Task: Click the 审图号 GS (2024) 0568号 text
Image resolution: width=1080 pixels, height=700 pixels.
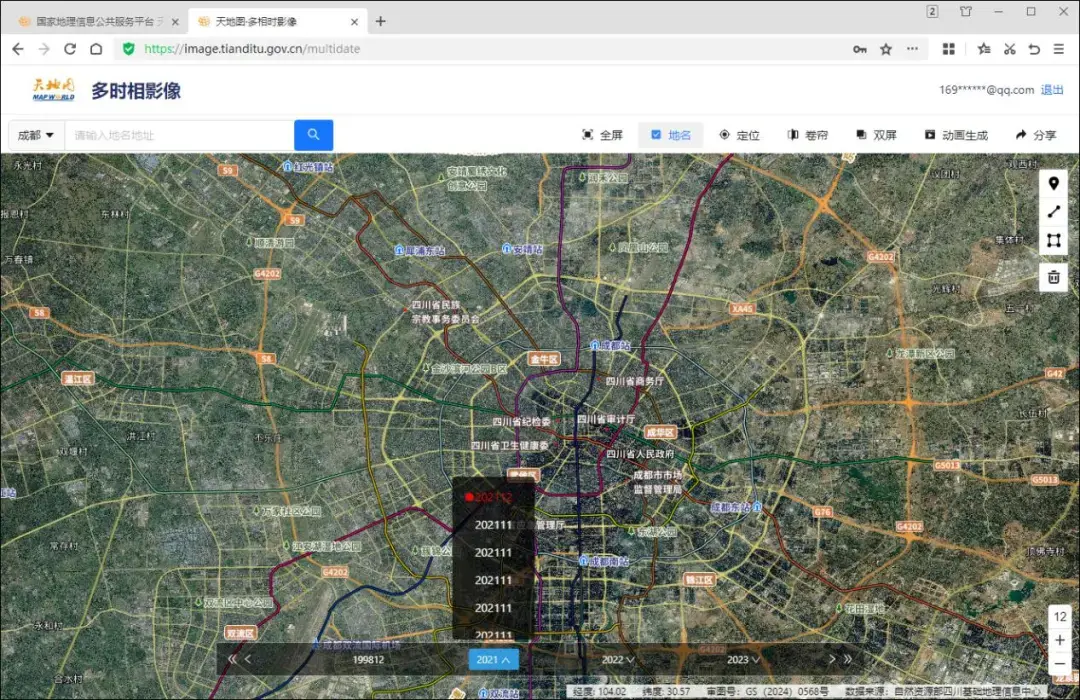Action: pyautogui.click(x=767, y=691)
